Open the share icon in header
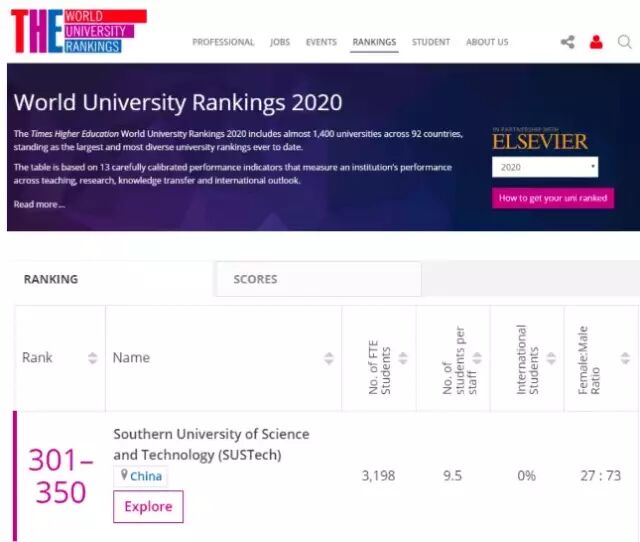This screenshot has width=640, height=542. (567, 42)
